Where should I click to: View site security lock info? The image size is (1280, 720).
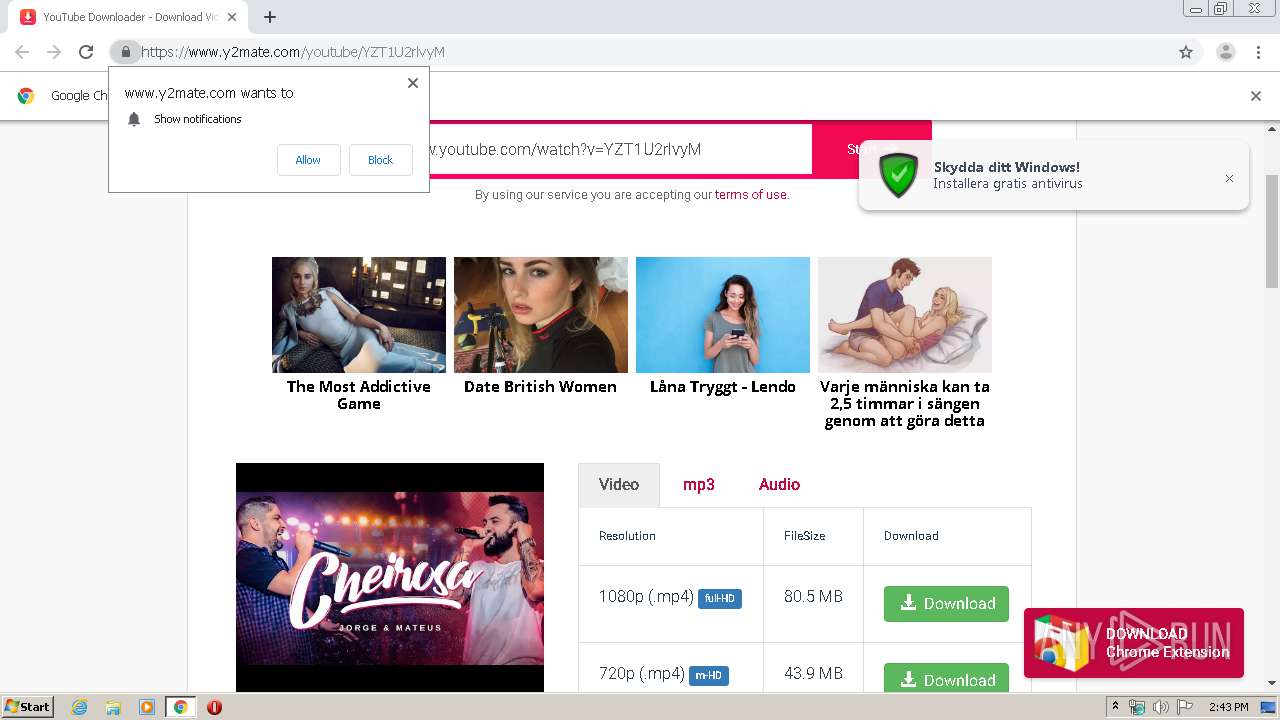pyautogui.click(x=125, y=52)
